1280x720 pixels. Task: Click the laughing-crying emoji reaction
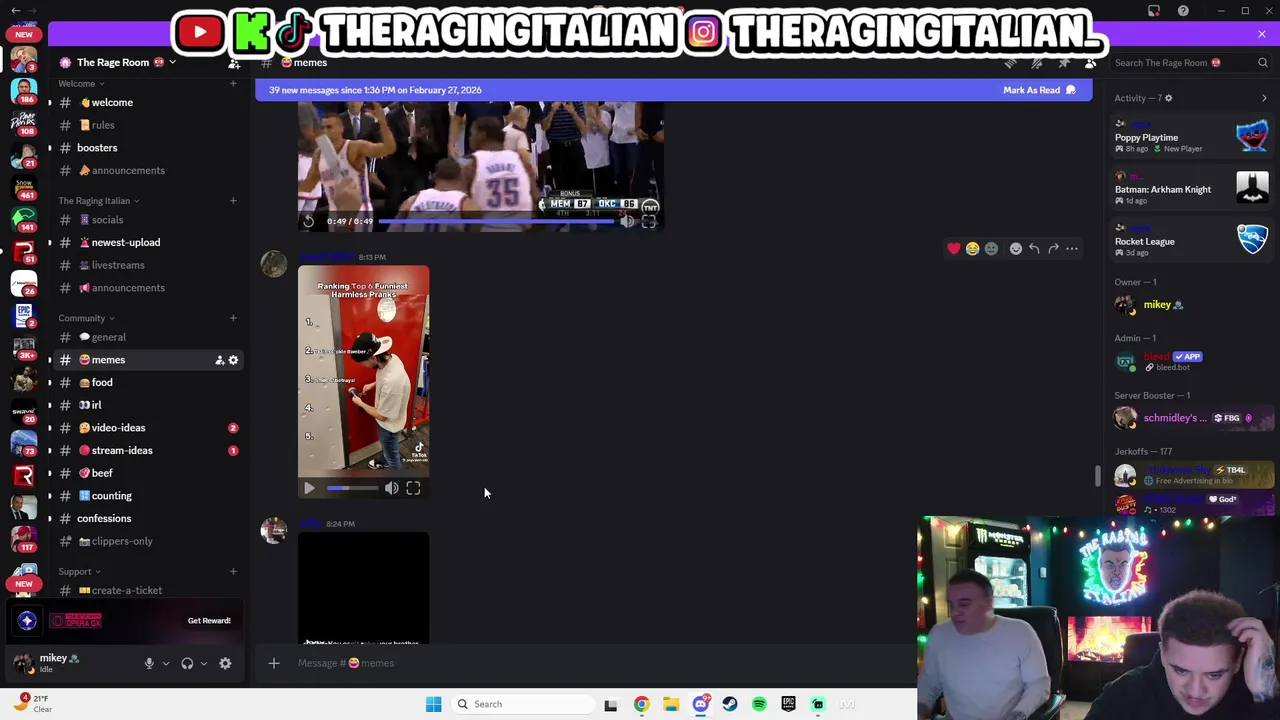972,248
